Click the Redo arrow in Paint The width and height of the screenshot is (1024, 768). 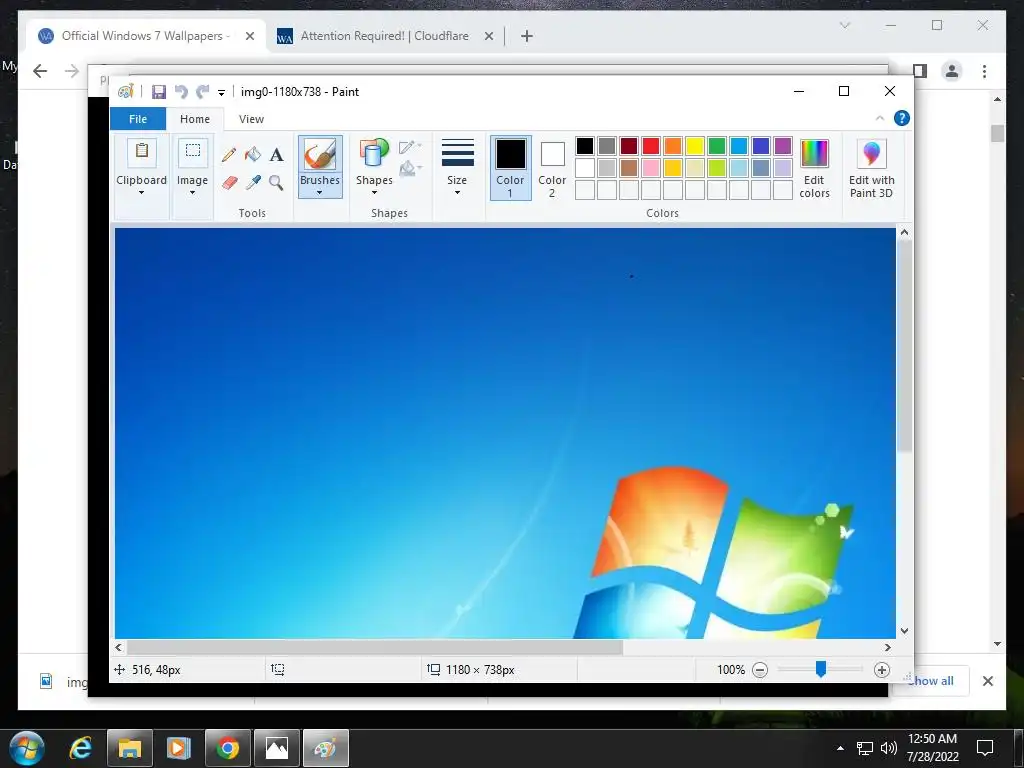click(x=203, y=92)
